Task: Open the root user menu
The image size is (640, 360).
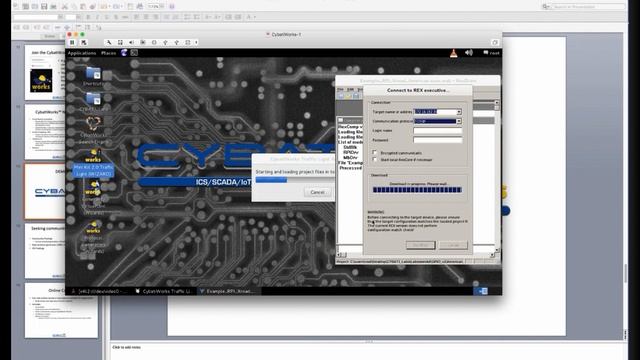Action: [x=491, y=53]
